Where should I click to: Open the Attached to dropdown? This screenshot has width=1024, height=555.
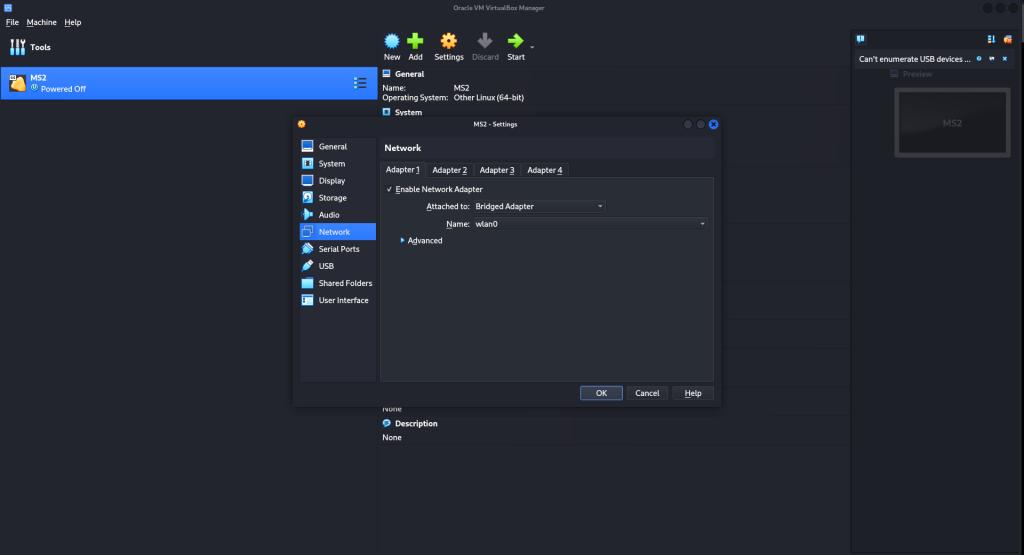tap(539, 206)
